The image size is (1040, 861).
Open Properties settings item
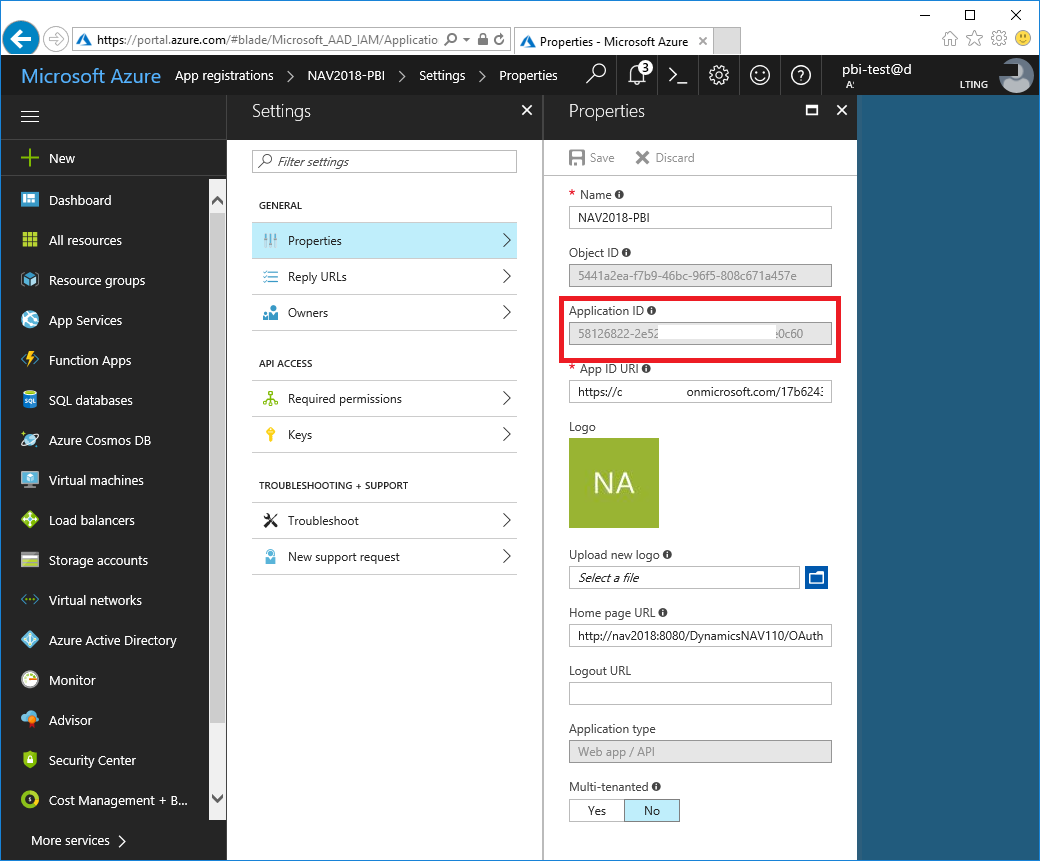[x=384, y=240]
